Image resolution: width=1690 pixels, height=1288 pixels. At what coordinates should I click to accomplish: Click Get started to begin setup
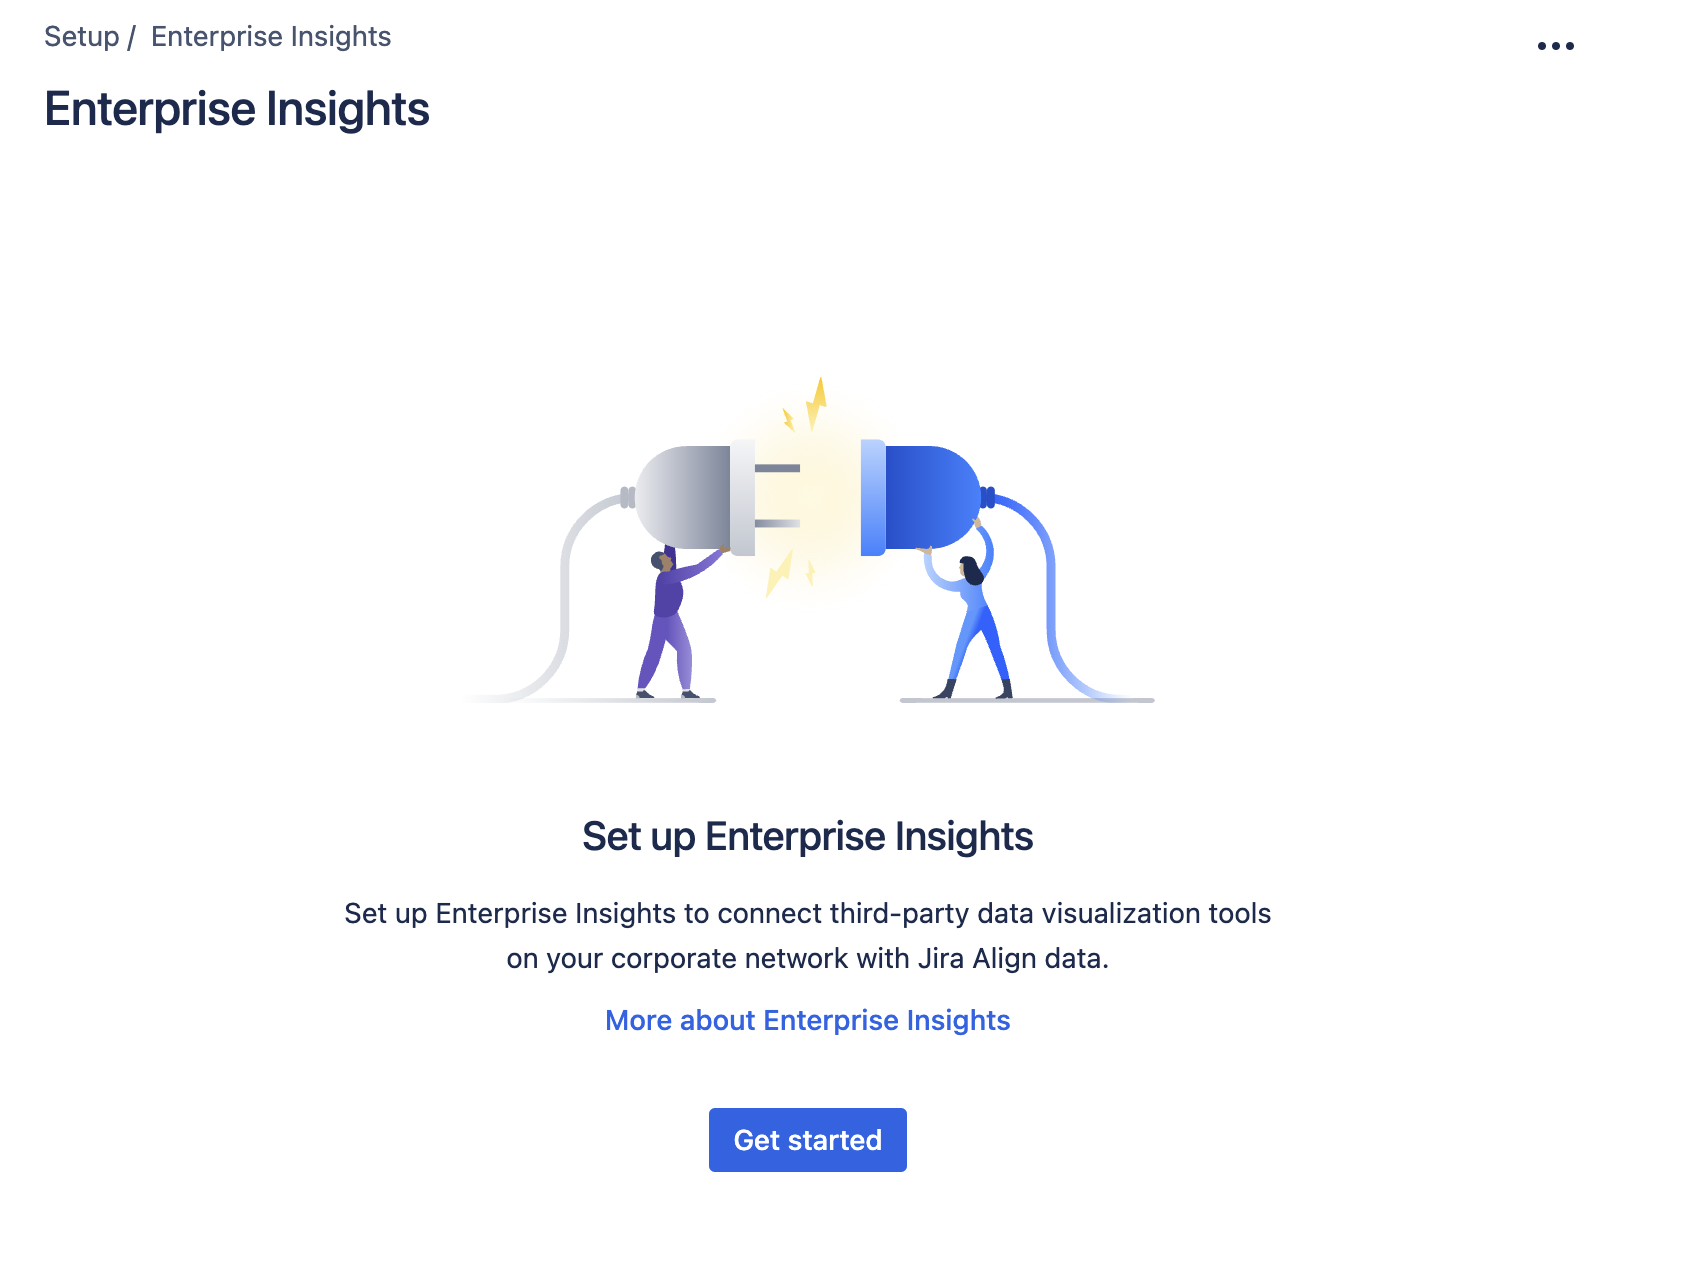pyautogui.click(x=807, y=1139)
